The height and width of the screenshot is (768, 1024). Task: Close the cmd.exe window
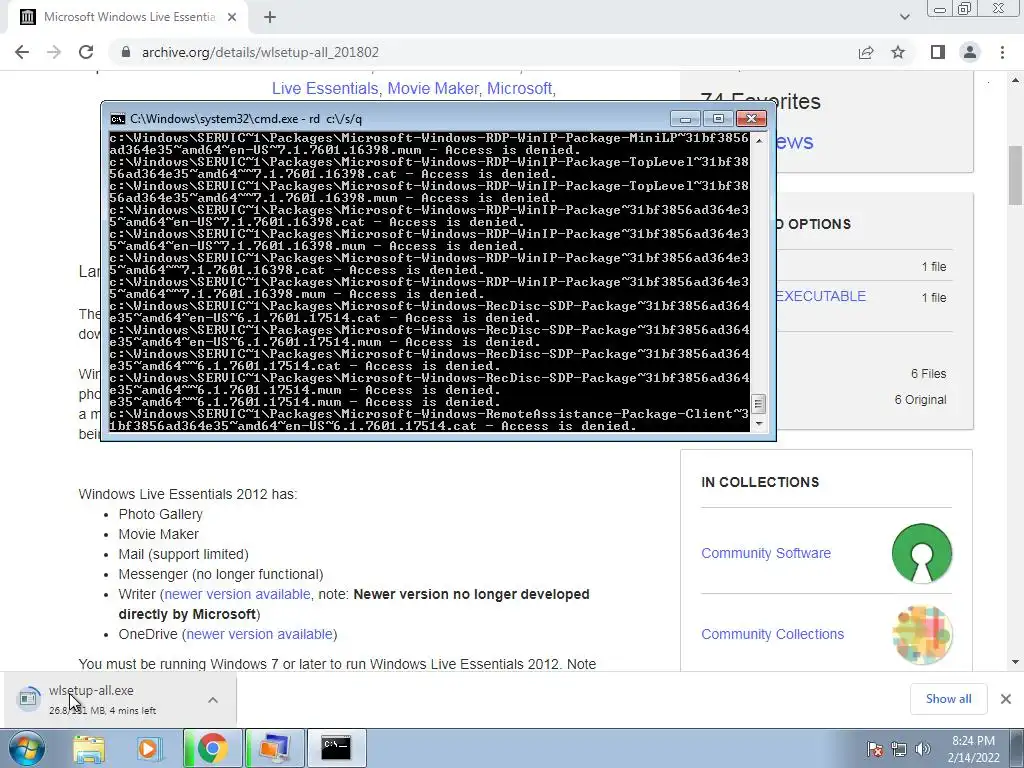[x=751, y=118]
